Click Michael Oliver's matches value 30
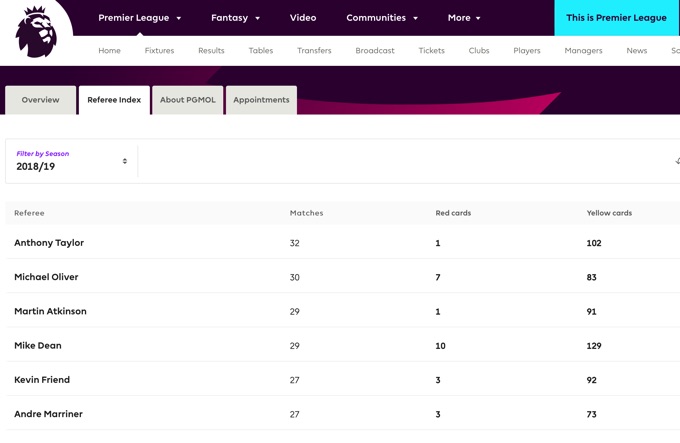This screenshot has width=680, height=443. (294, 277)
